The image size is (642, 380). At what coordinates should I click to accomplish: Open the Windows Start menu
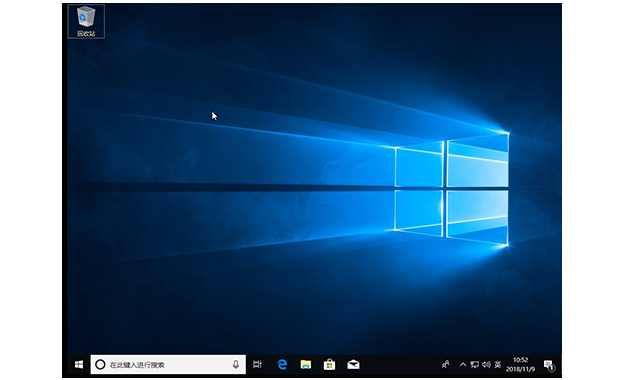79,364
